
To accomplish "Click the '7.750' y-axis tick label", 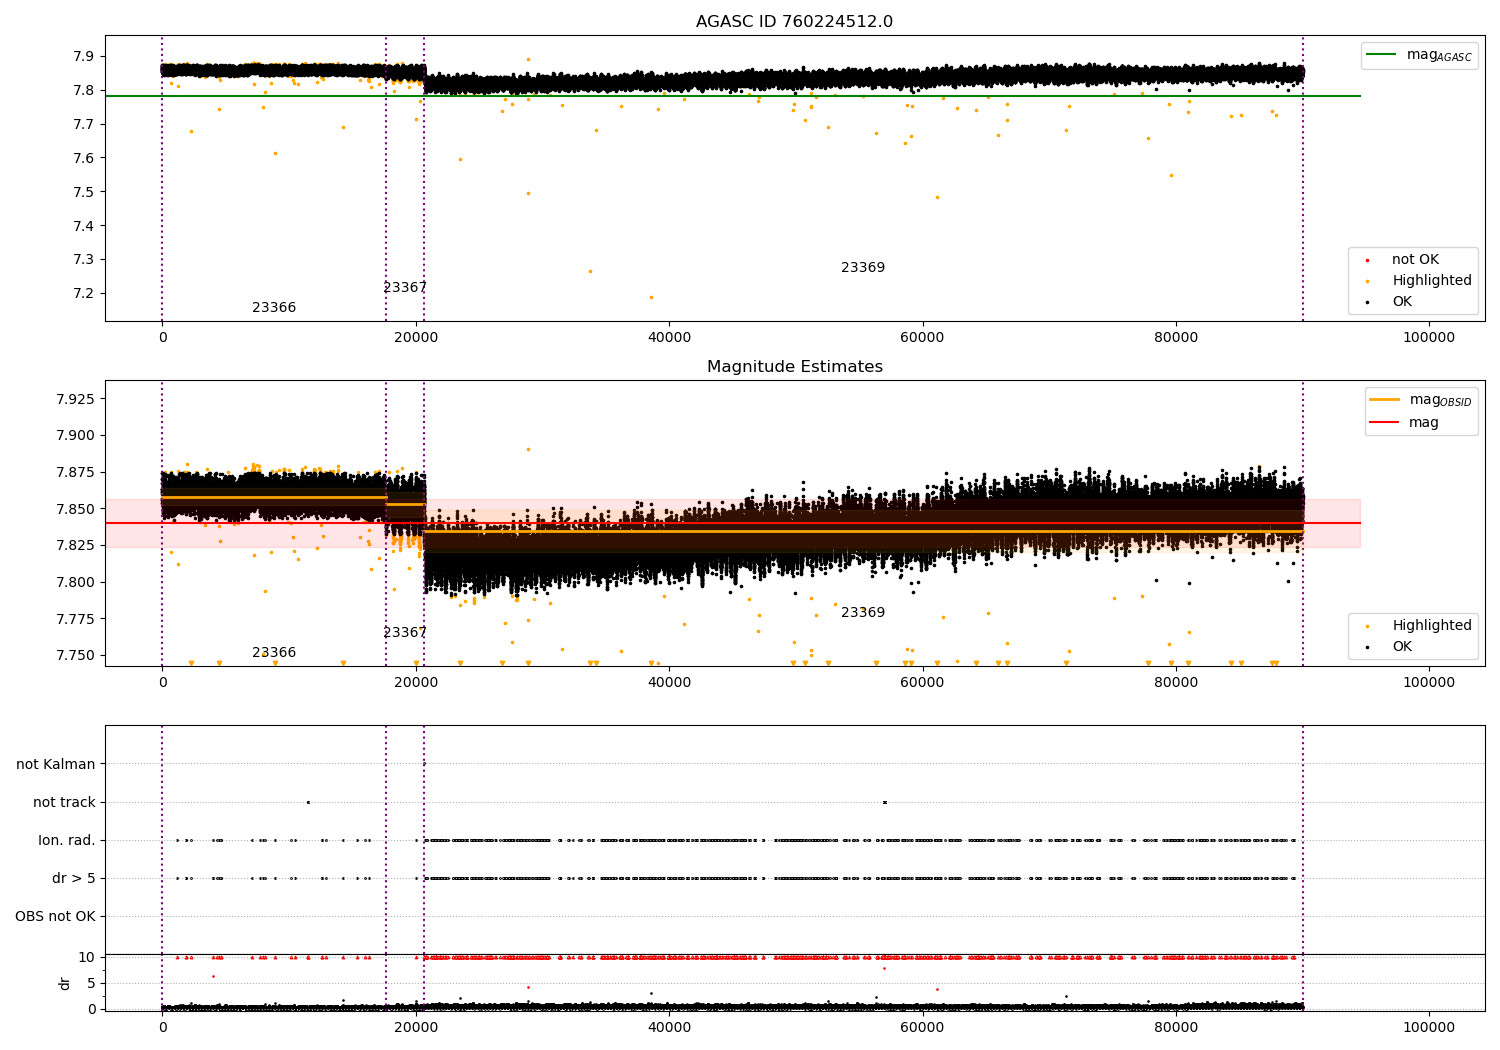I will (76, 656).
